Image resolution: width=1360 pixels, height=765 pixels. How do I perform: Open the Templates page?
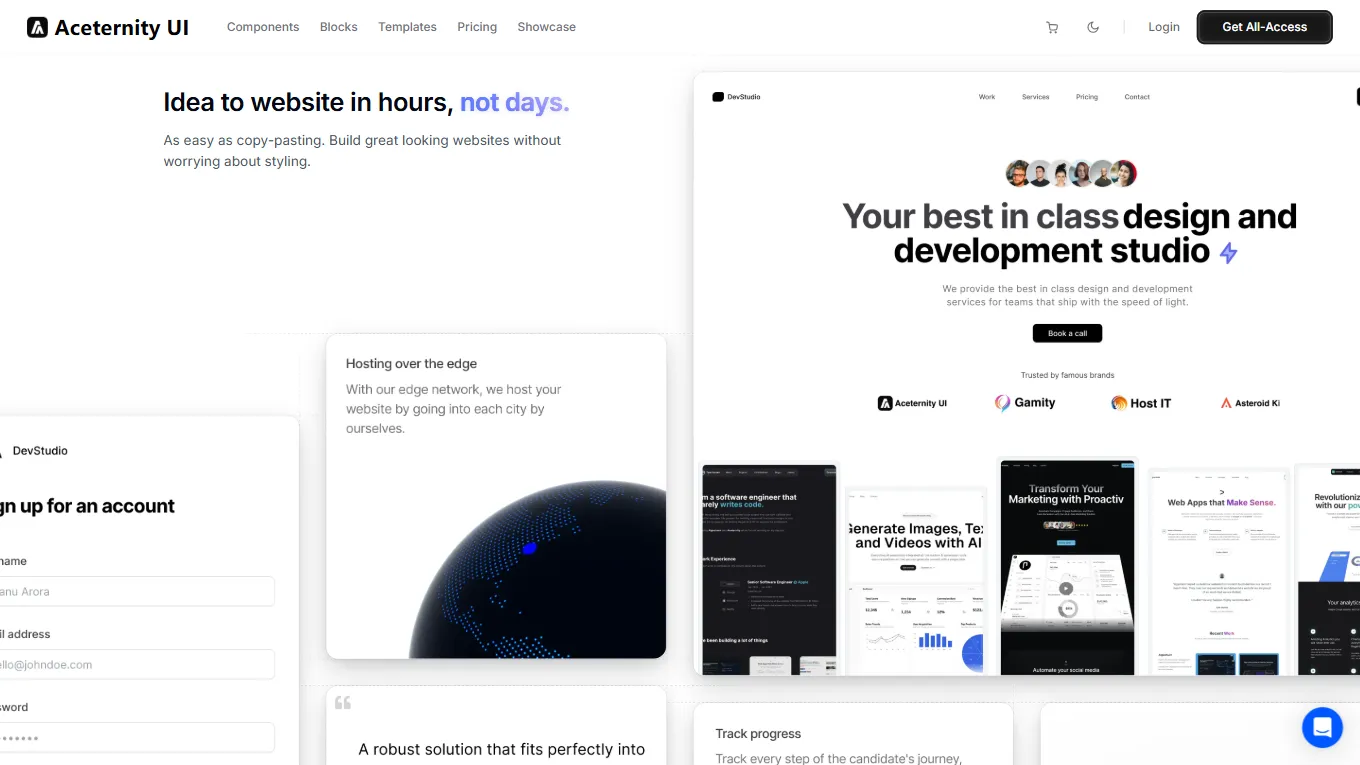click(407, 27)
